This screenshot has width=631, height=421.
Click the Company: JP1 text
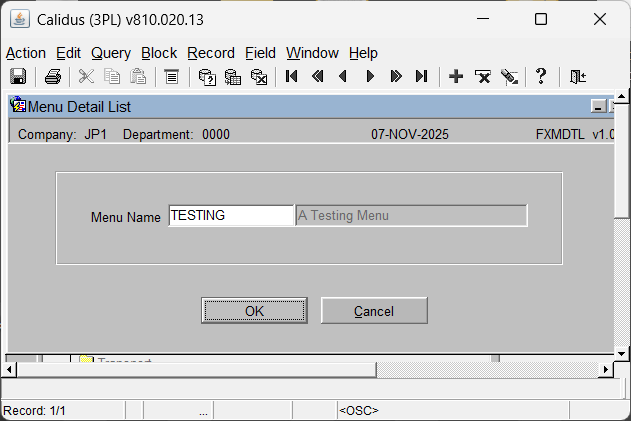(x=62, y=134)
